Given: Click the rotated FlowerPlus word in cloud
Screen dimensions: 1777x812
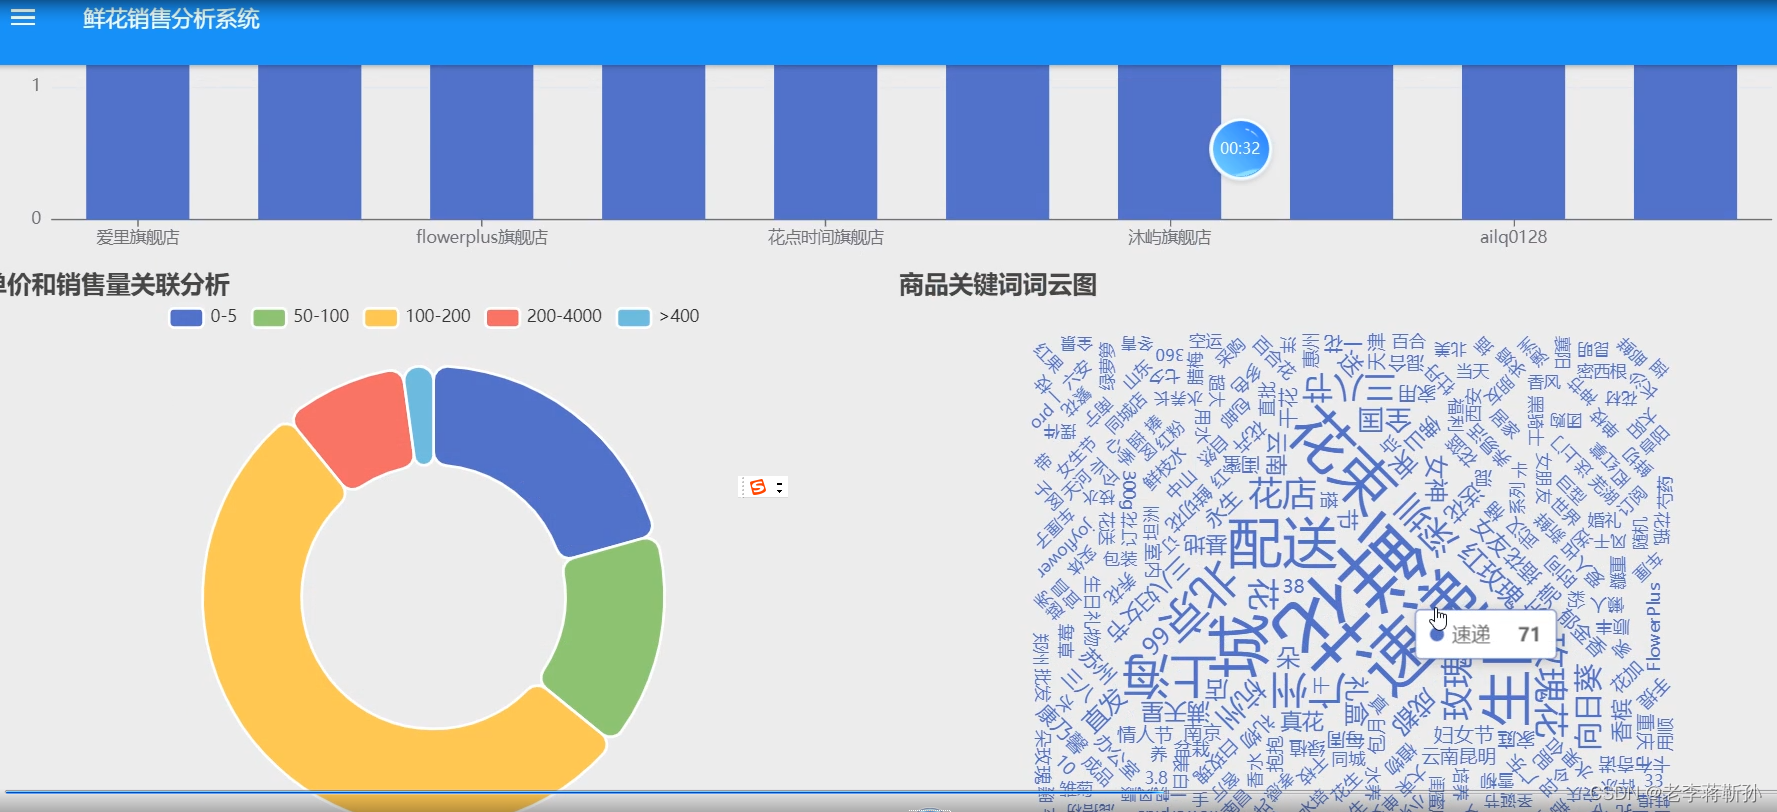Looking at the screenshot, I should point(1654,627).
